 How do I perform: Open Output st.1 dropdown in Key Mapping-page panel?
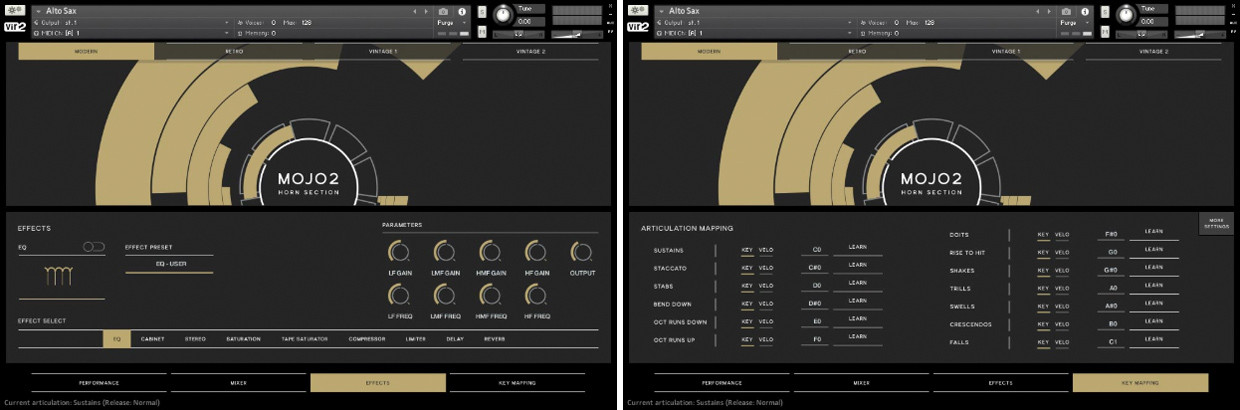[x=754, y=22]
